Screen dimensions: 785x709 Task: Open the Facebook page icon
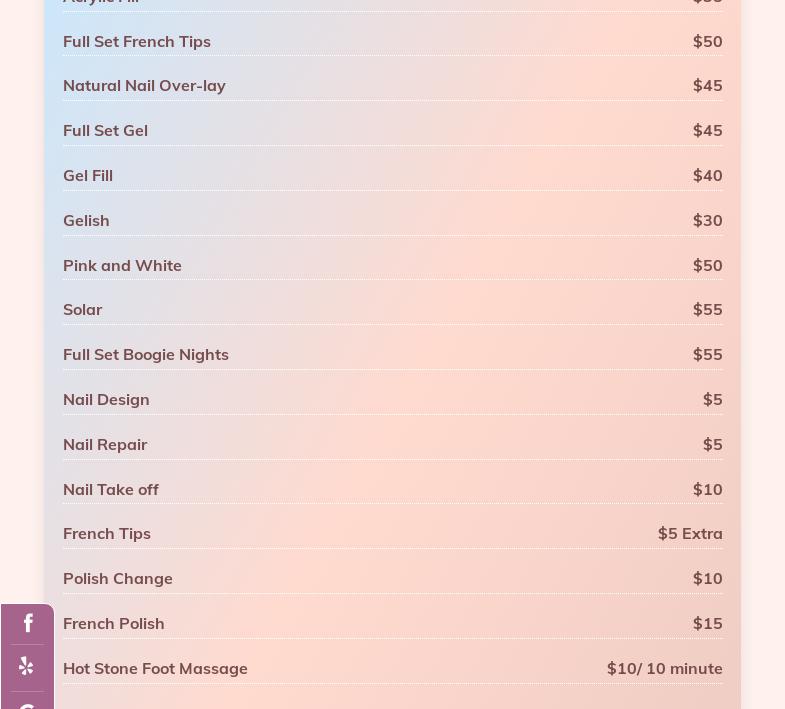point(27,624)
